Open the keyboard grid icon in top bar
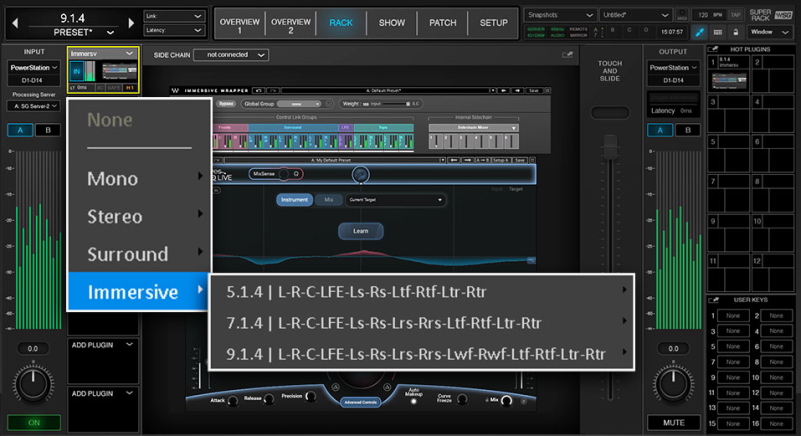The width and height of the screenshot is (801, 436). 718,32
